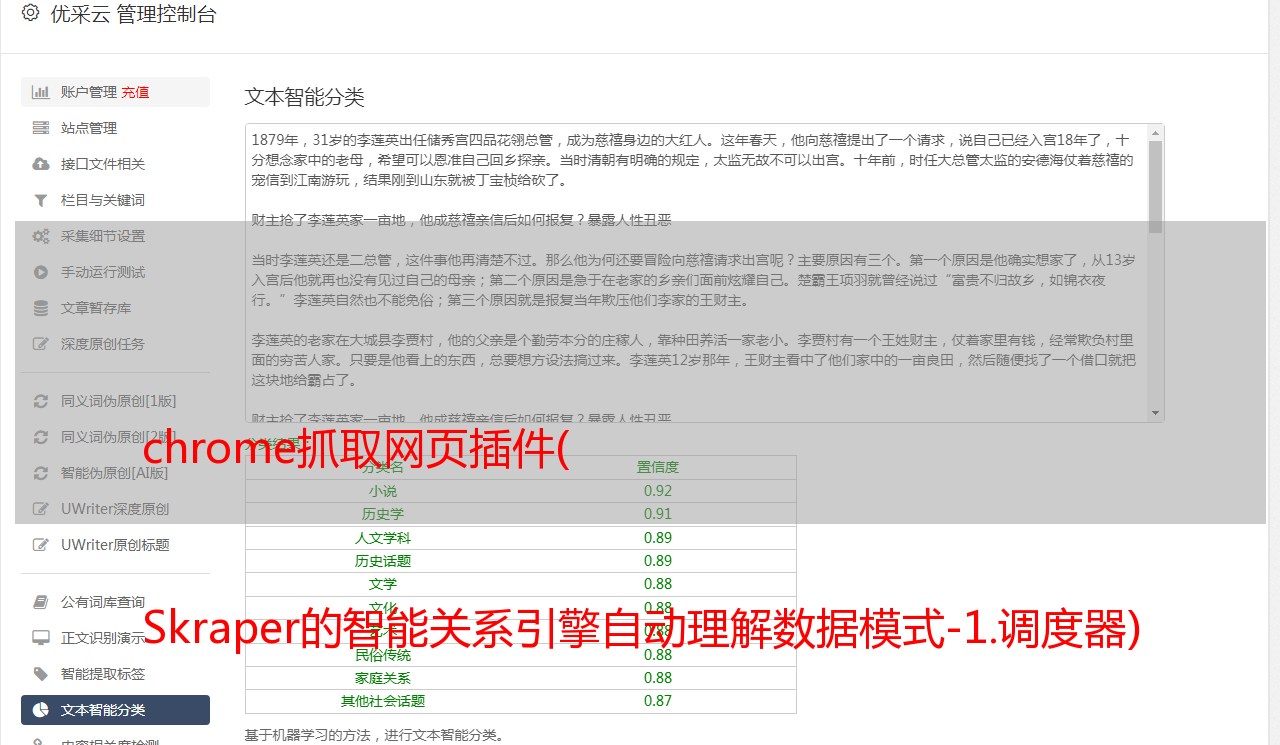
Task: Click the play circle icon for 手动运行测试
Action: (x=41, y=272)
